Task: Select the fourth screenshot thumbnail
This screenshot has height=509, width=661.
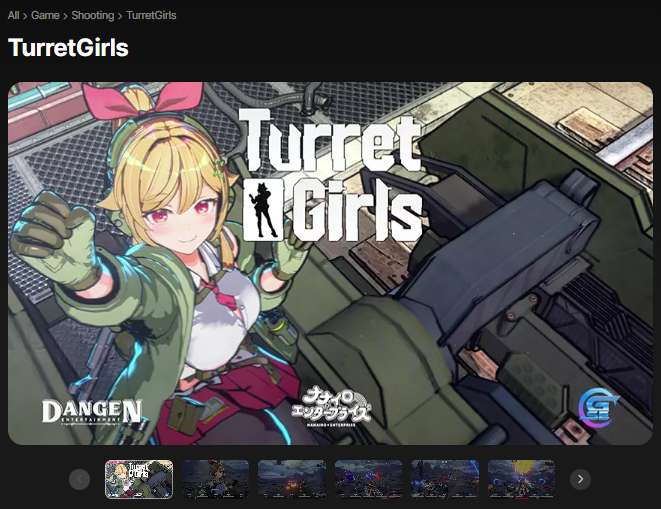Action: (x=368, y=479)
